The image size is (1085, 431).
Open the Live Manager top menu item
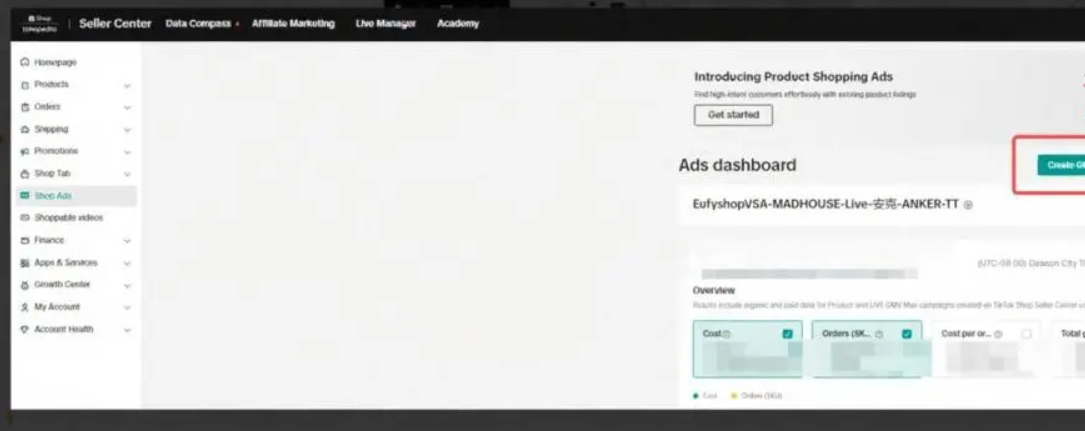(x=385, y=23)
